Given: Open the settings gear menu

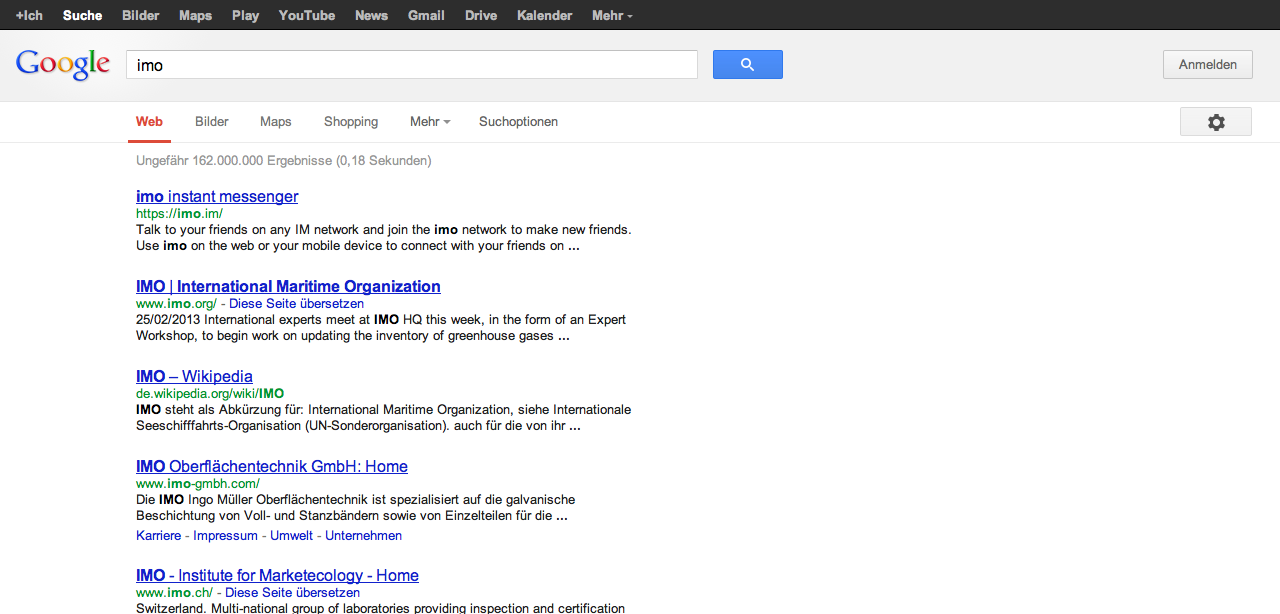Looking at the screenshot, I should pos(1215,122).
